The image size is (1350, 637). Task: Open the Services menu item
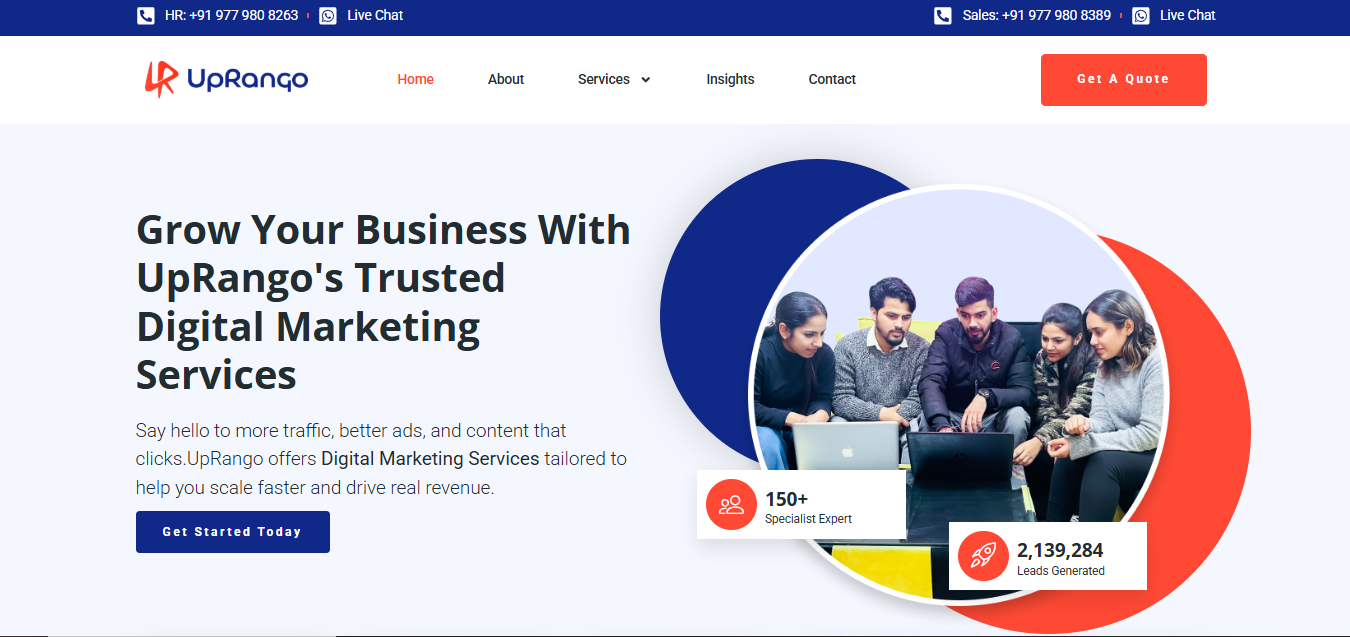tap(604, 79)
